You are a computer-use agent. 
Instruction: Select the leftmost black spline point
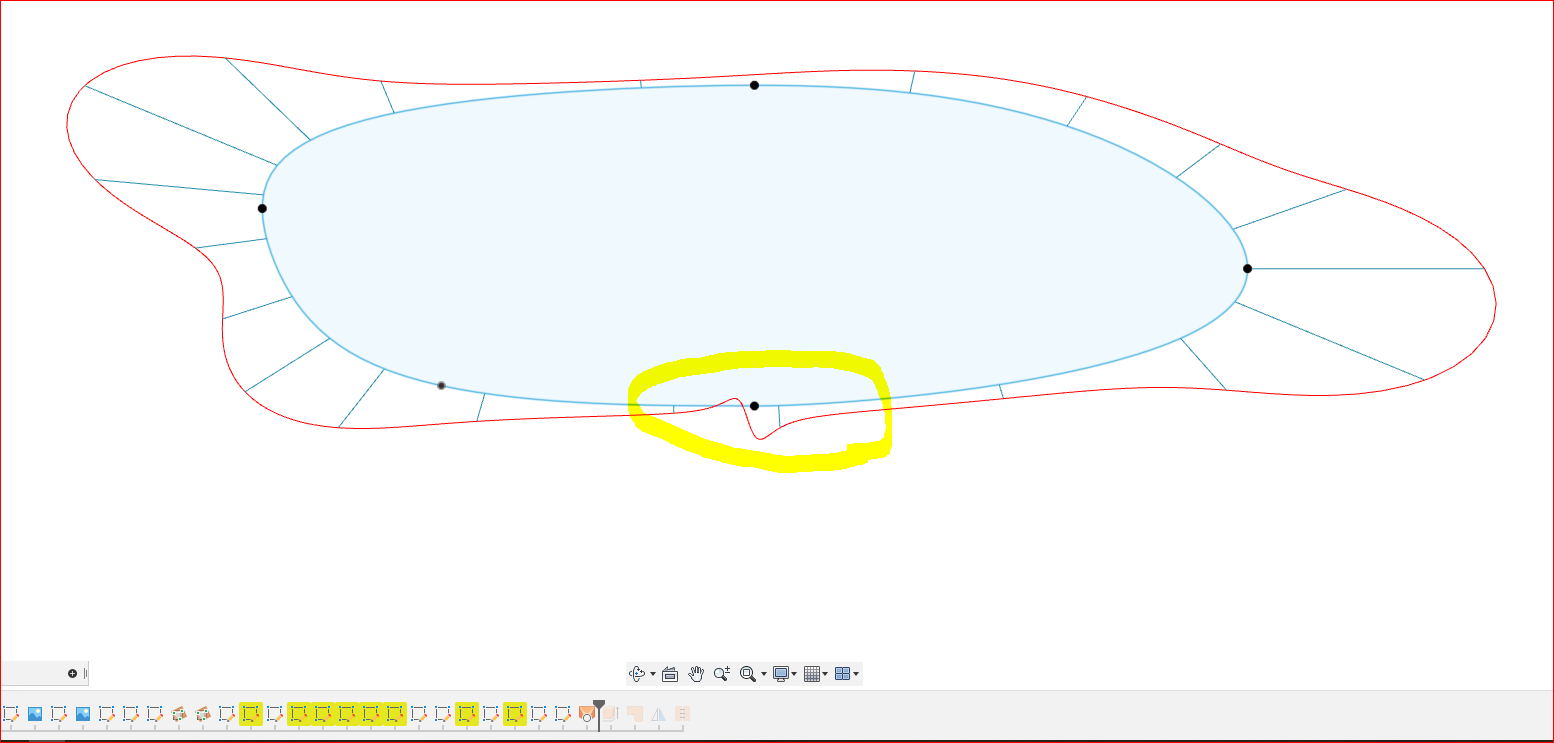point(262,208)
